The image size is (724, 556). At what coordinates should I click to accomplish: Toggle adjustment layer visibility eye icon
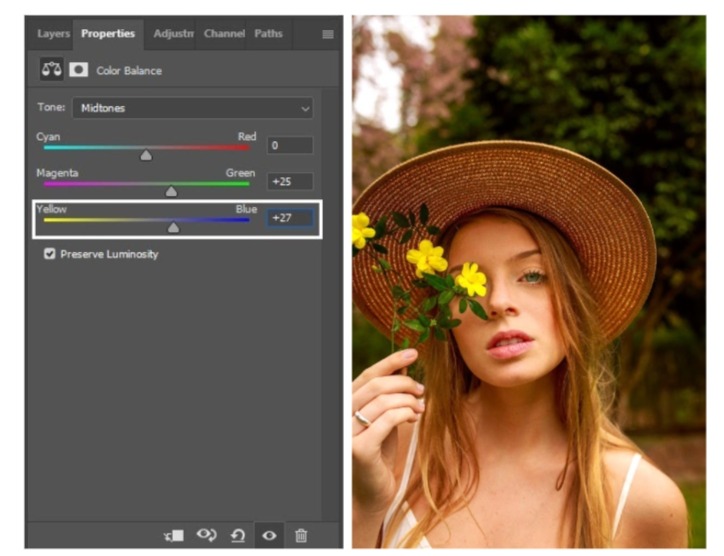pos(269,535)
